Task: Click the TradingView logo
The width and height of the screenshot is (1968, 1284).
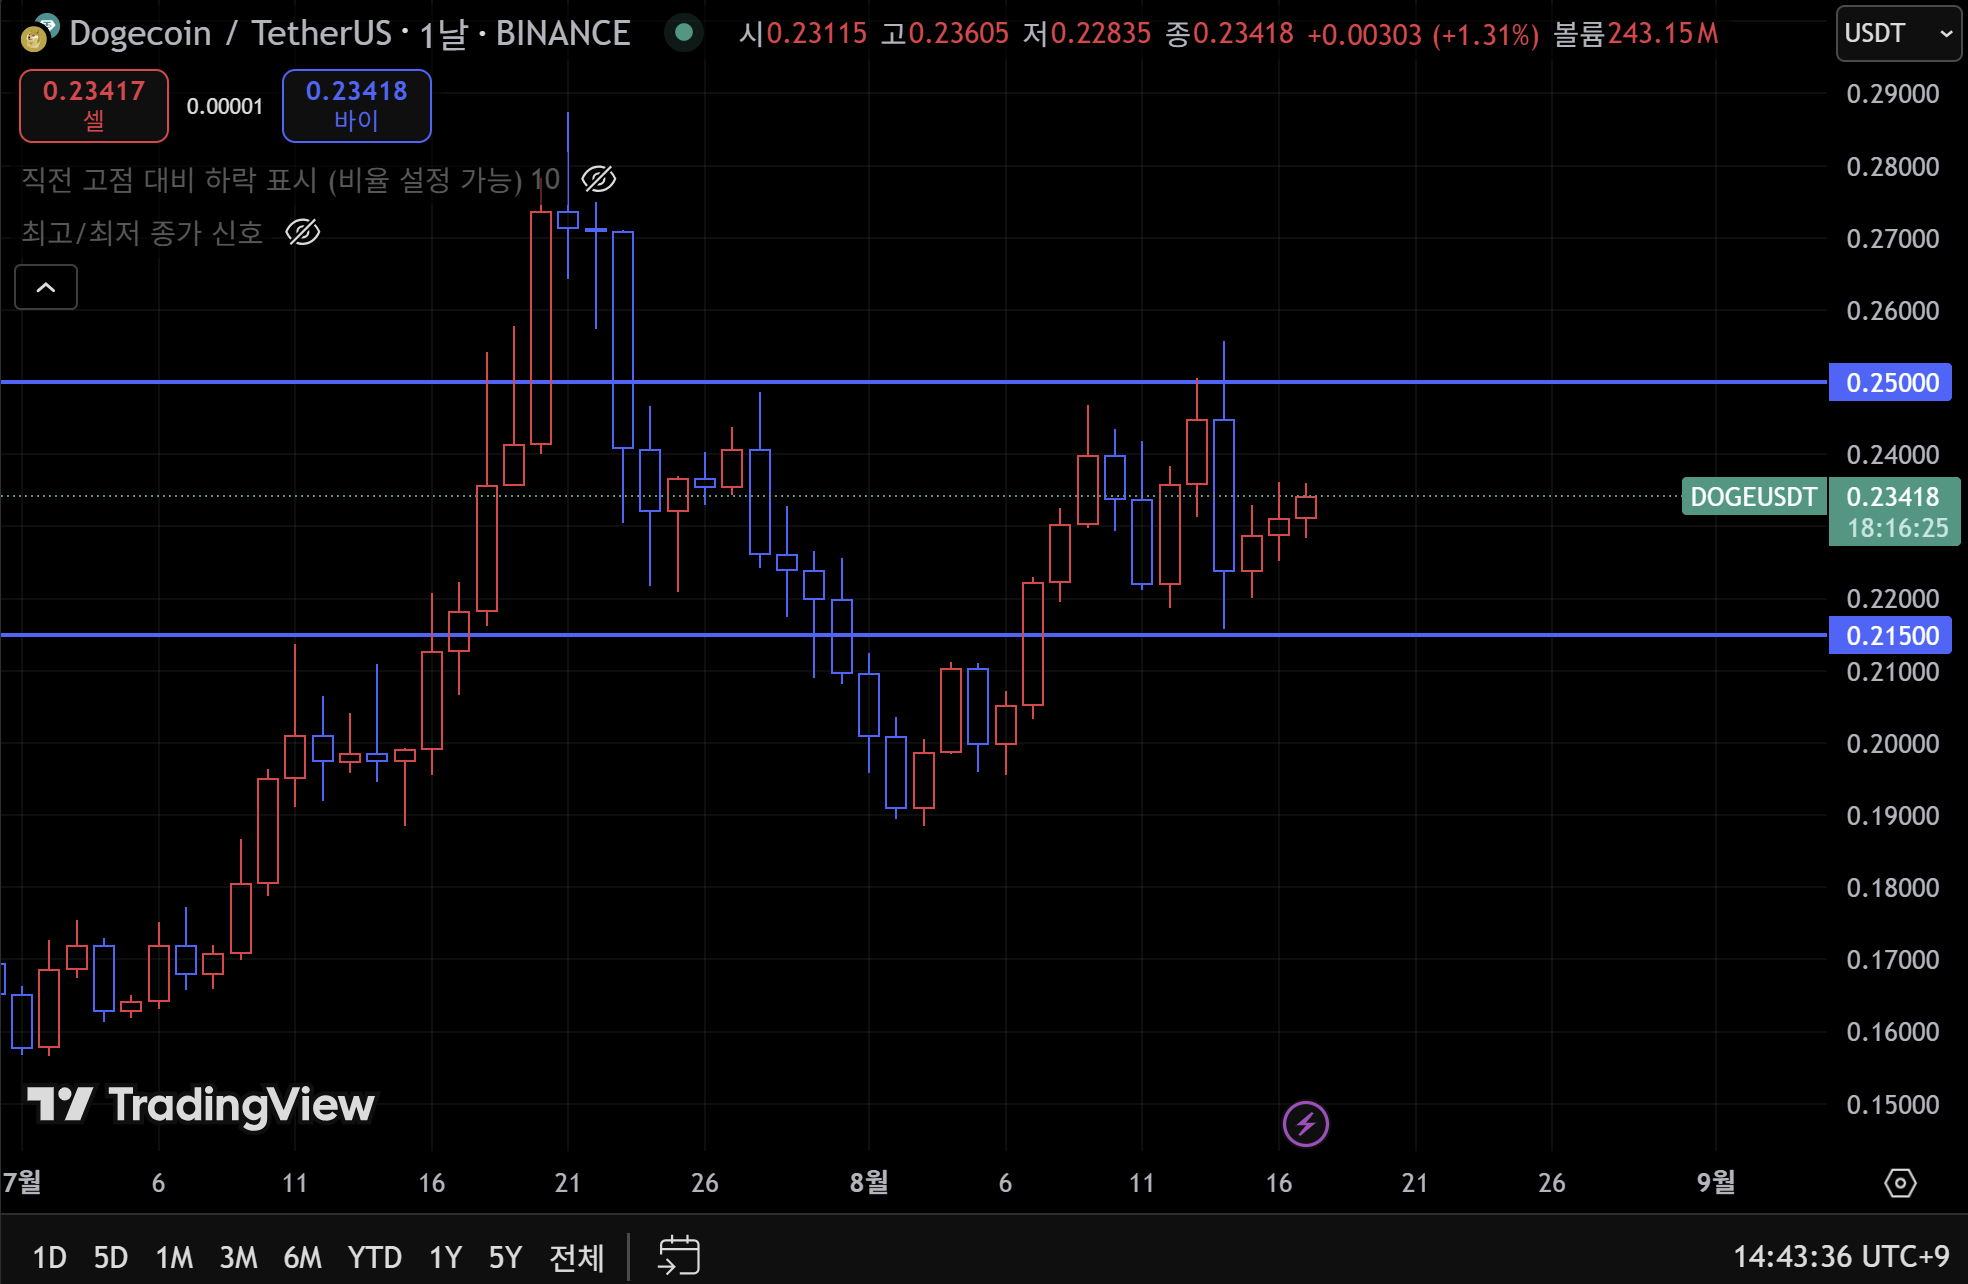Action: (x=200, y=1105)
